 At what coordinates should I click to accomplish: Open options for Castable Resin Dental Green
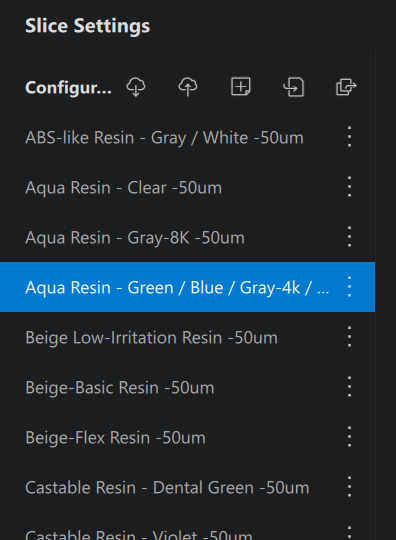click(350, 487)
